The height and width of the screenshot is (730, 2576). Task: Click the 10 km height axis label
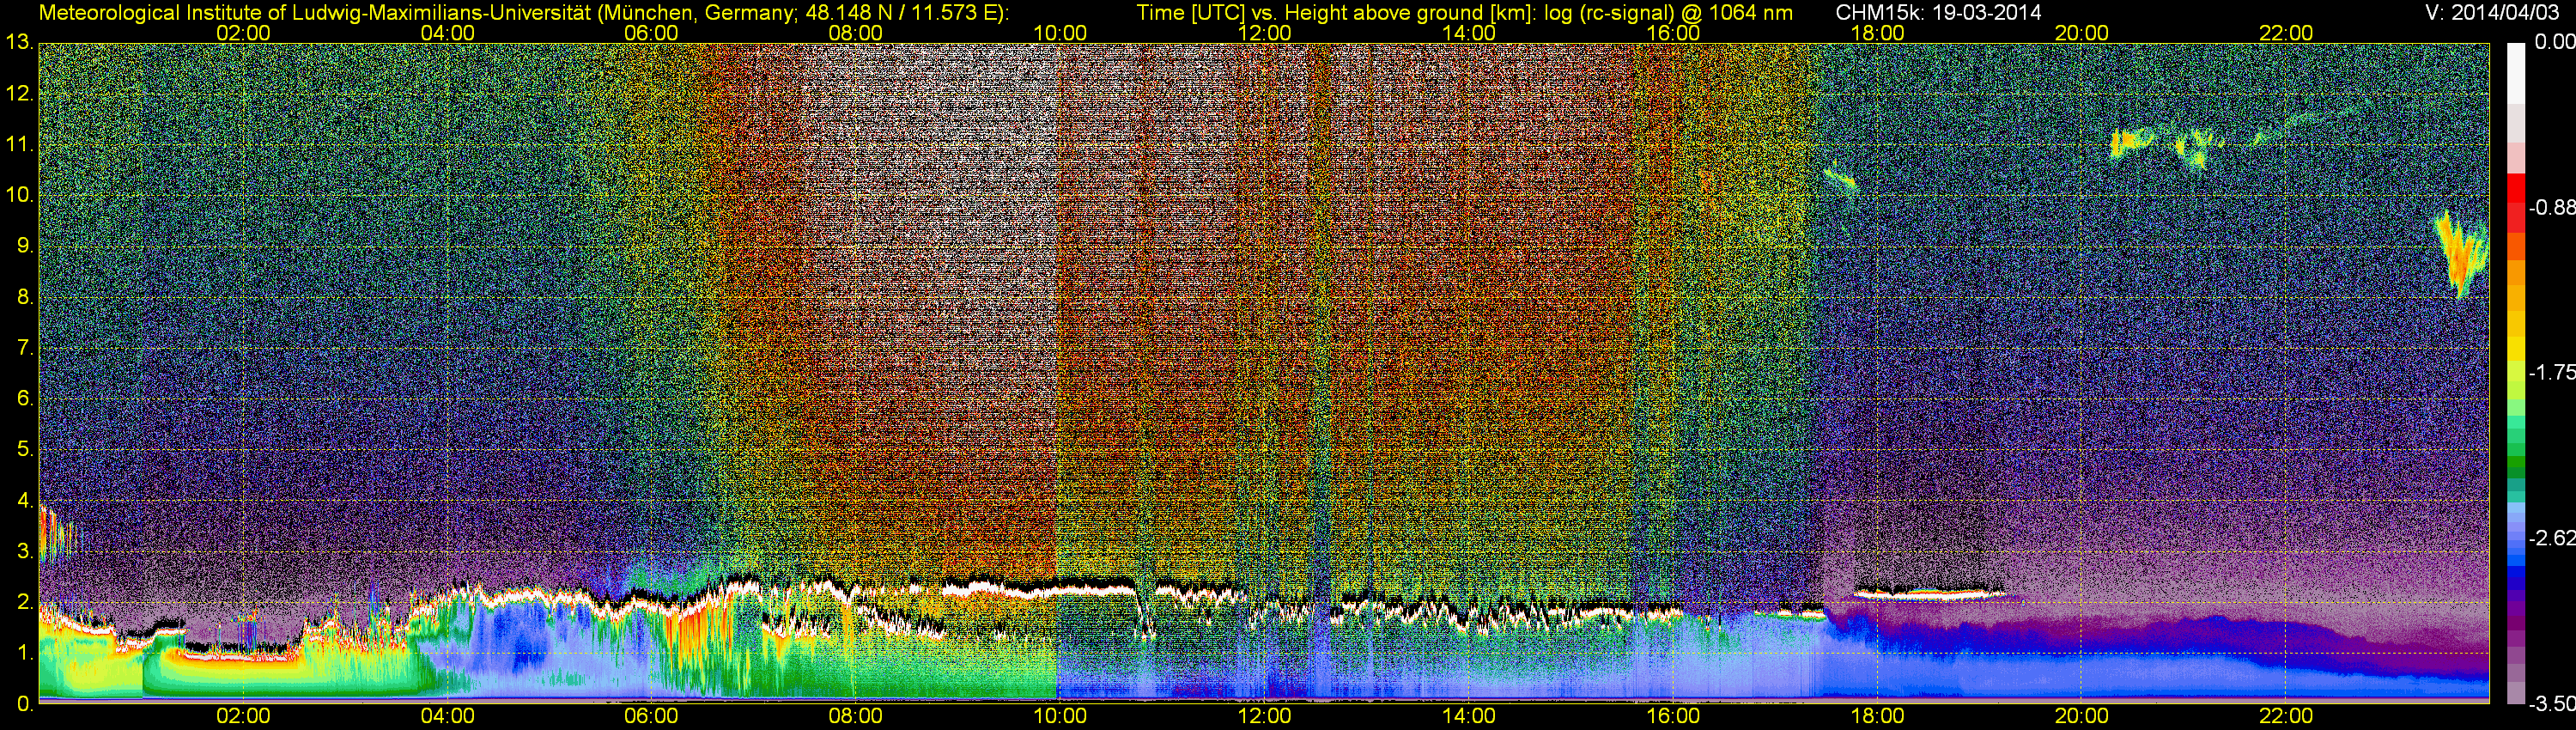coord(19,195)
